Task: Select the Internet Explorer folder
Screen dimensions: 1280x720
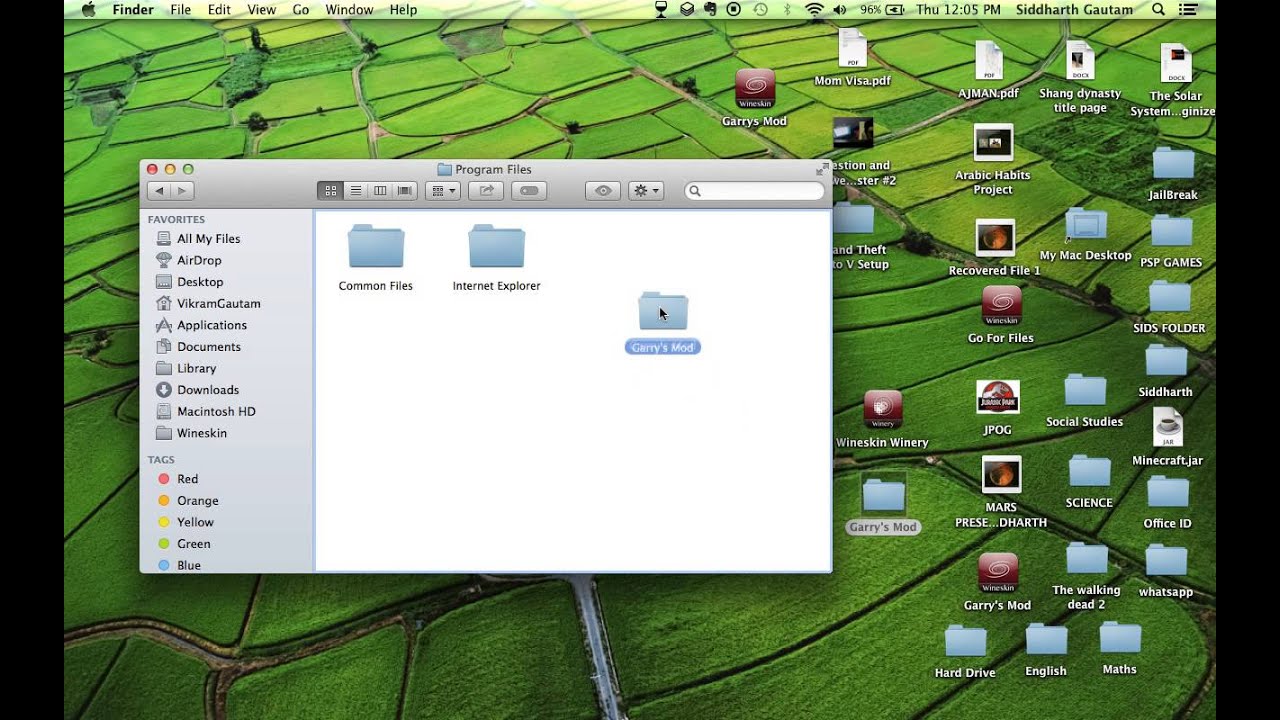Action: pos(496,258)
